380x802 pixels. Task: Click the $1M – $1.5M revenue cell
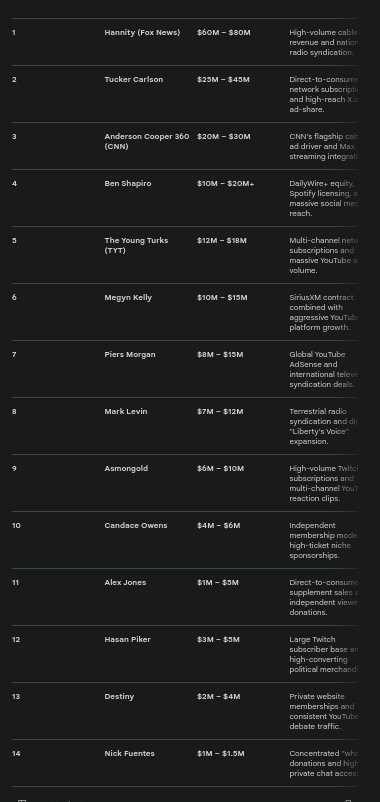(220, 753)
